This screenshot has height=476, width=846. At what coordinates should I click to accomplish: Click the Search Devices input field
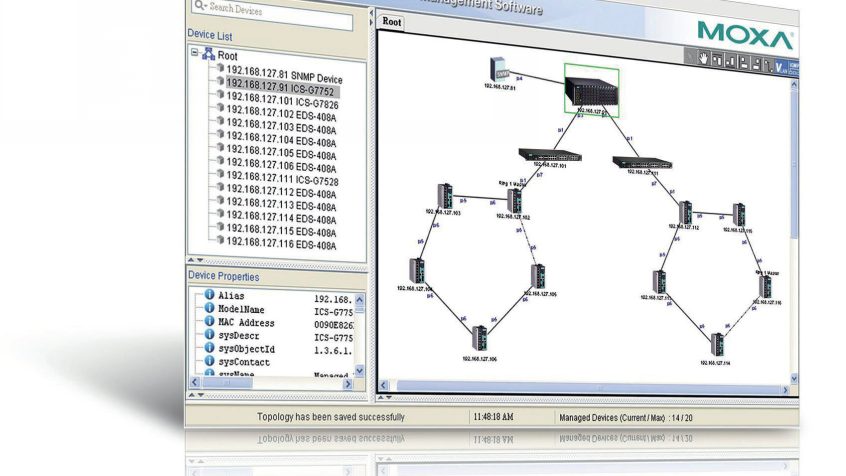click(272, 15)
